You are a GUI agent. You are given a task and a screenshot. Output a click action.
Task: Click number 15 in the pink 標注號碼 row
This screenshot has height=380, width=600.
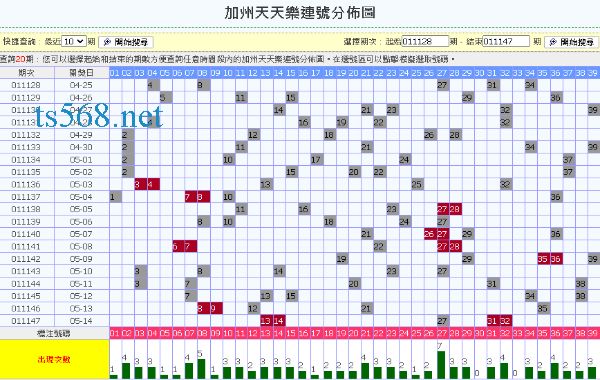coord(291,333)
